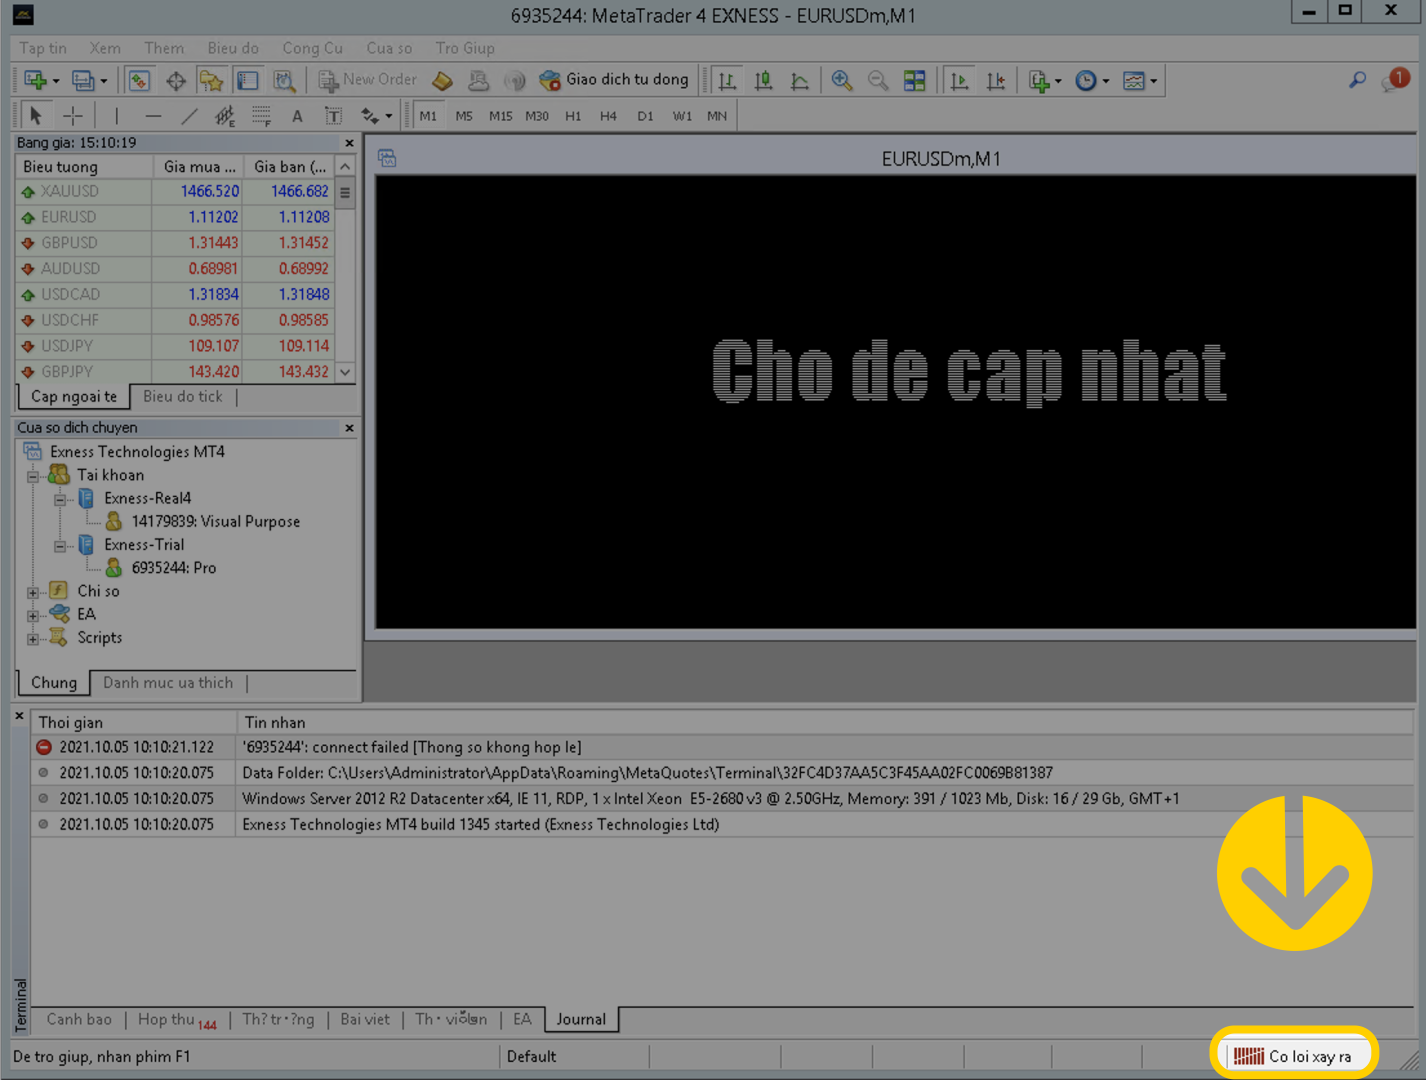Select the XAUUSD row in market watch
This screenshot has width=1426, height=1080.
(176, 191)
